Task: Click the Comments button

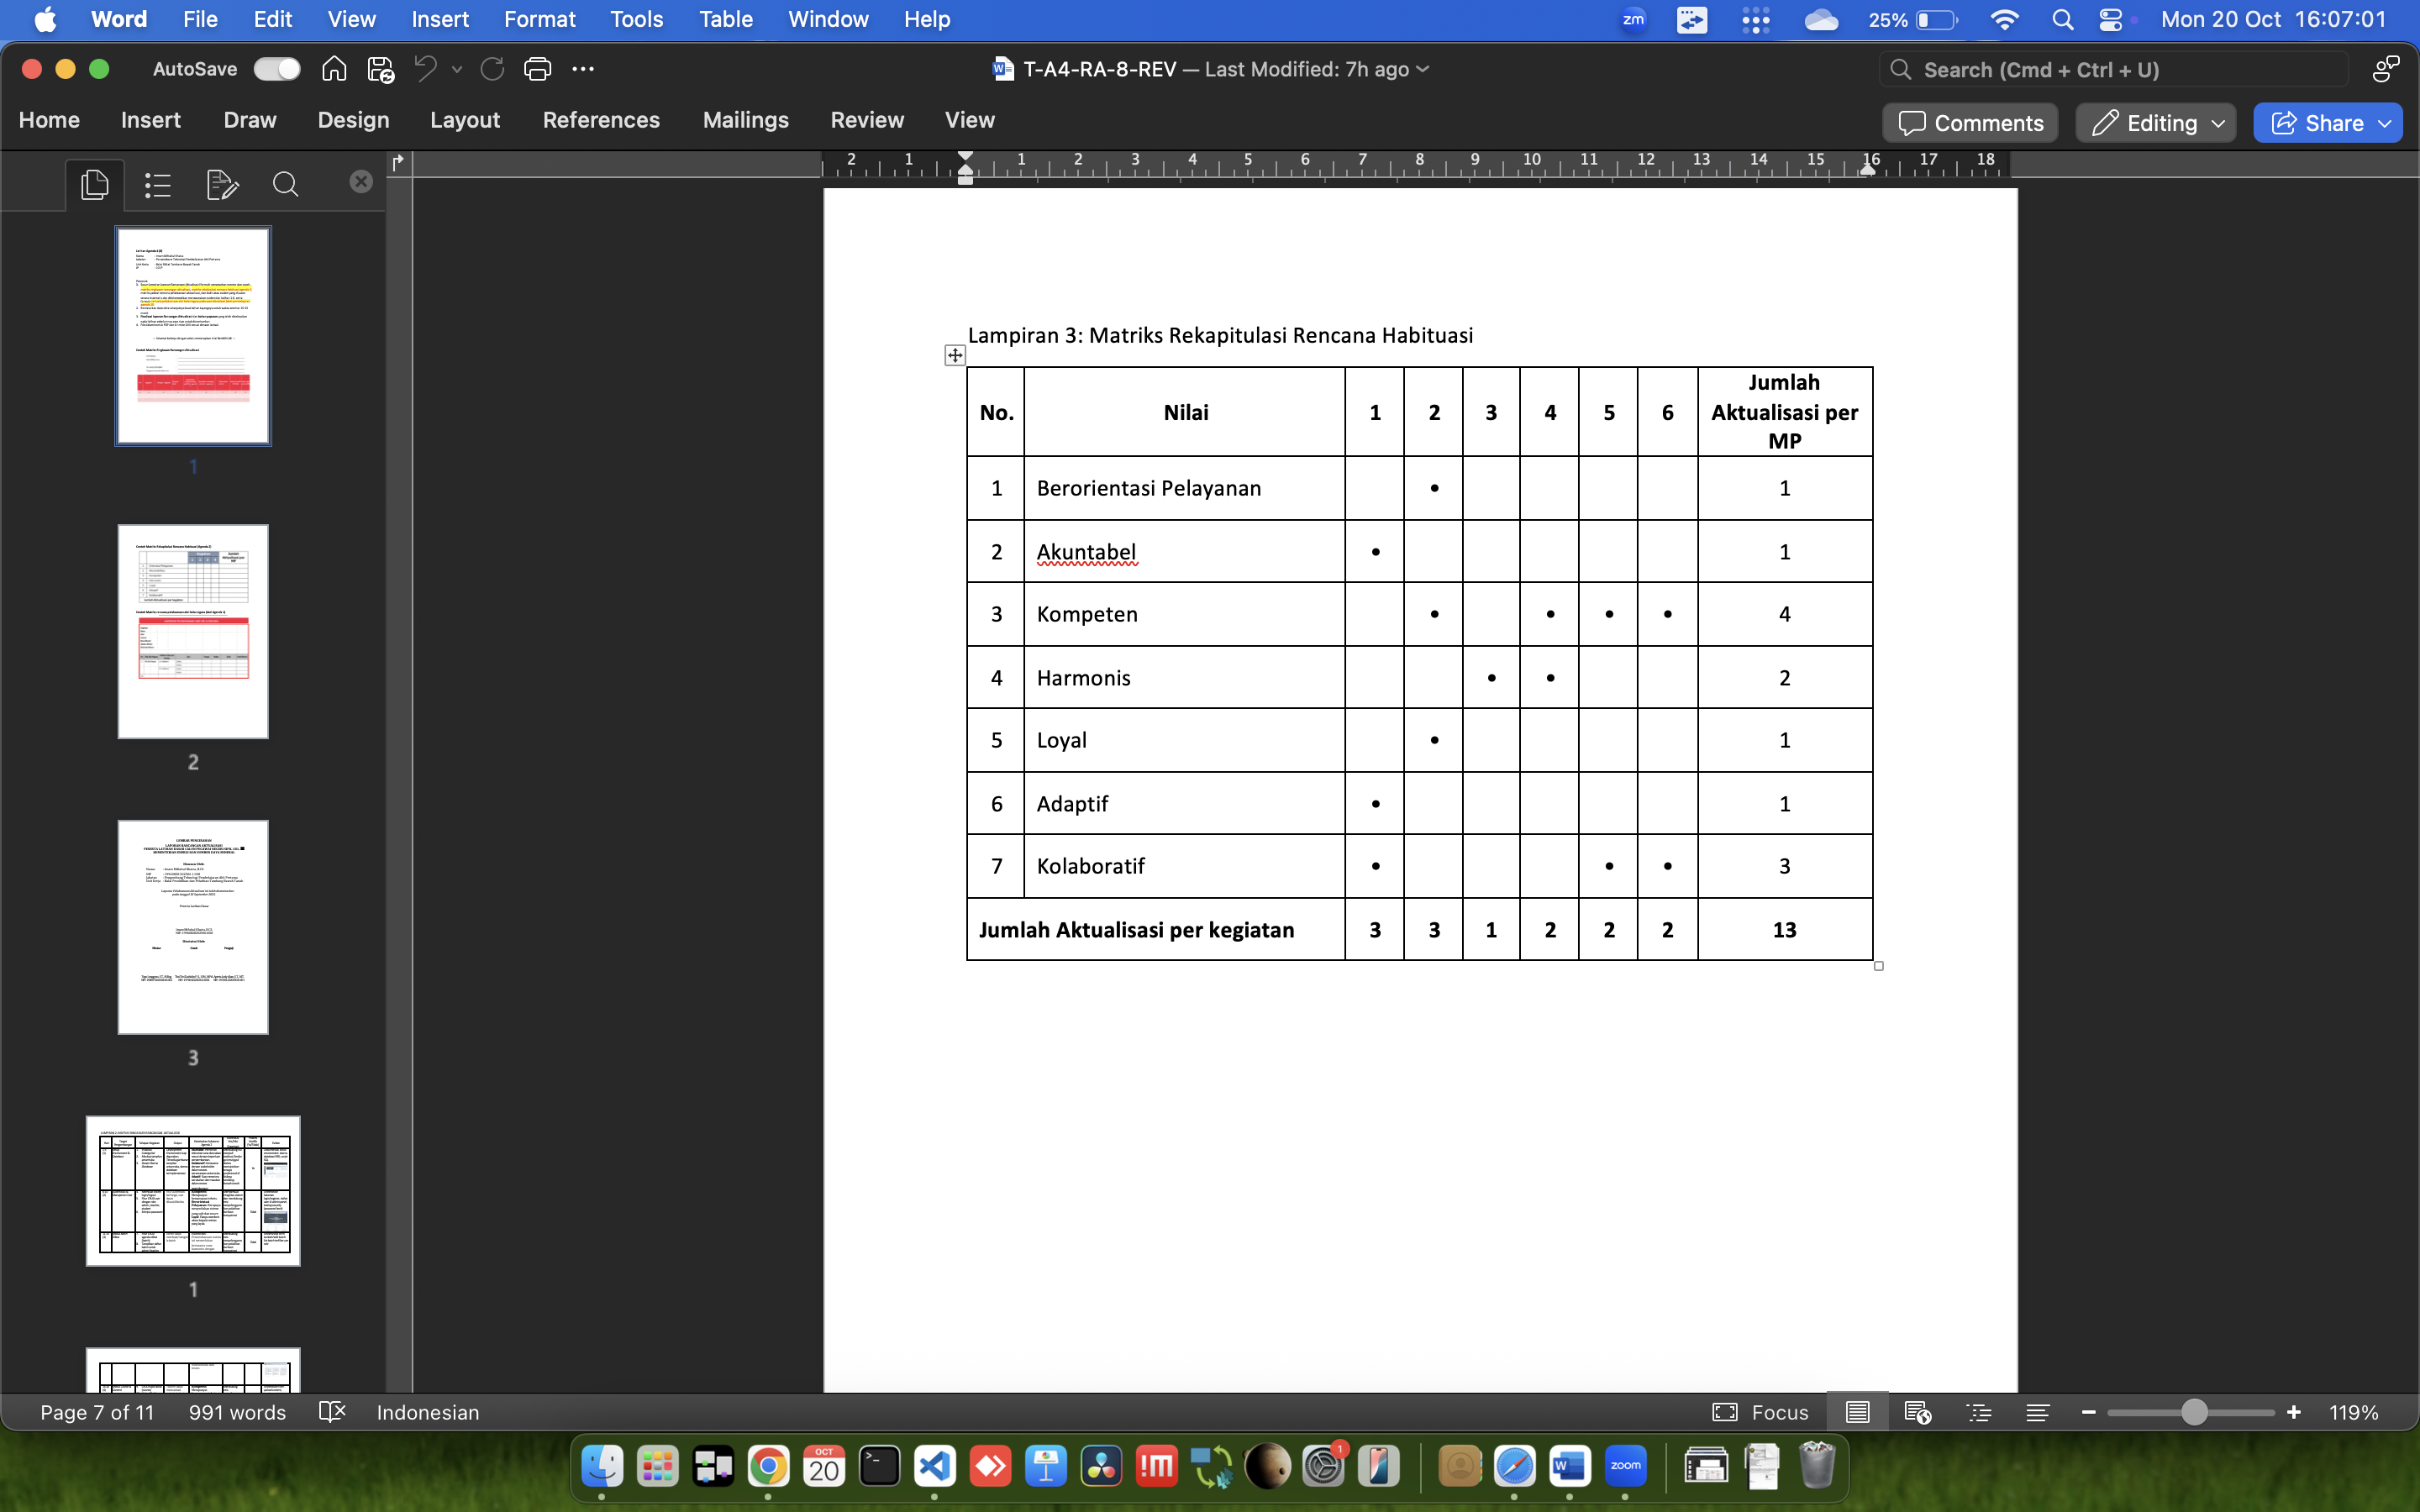Action: pos(1970,123)
